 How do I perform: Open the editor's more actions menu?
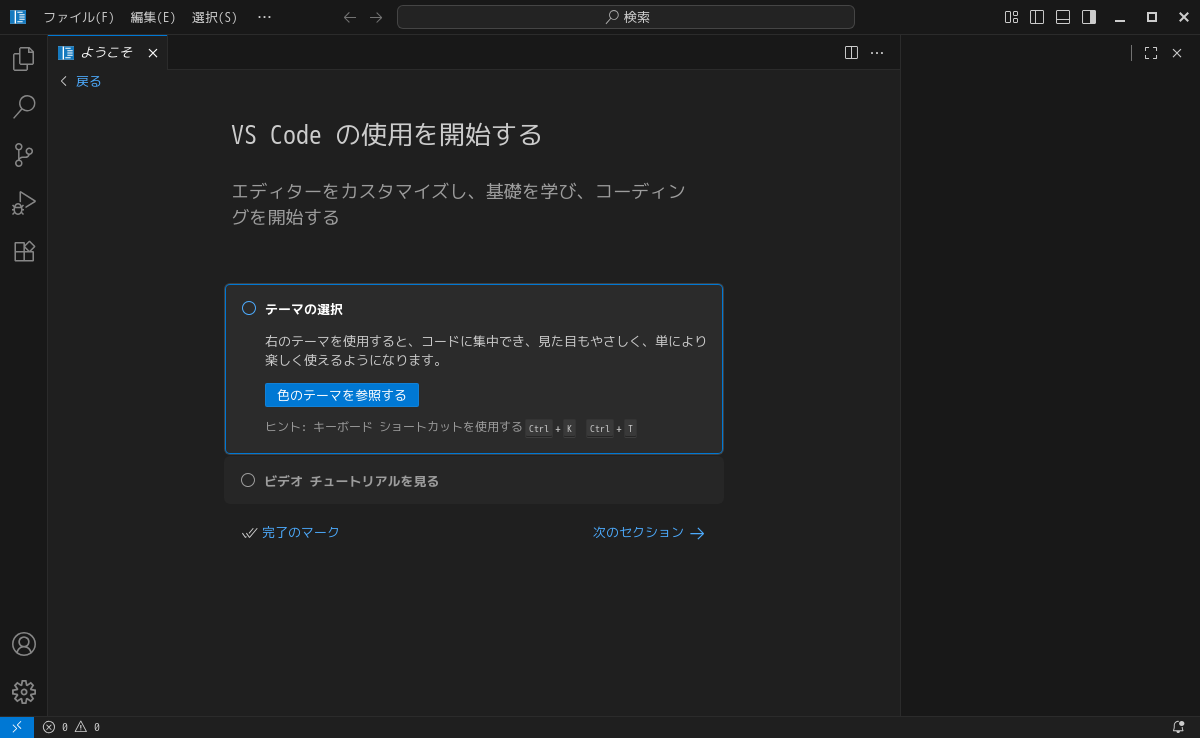coord(877,53)
